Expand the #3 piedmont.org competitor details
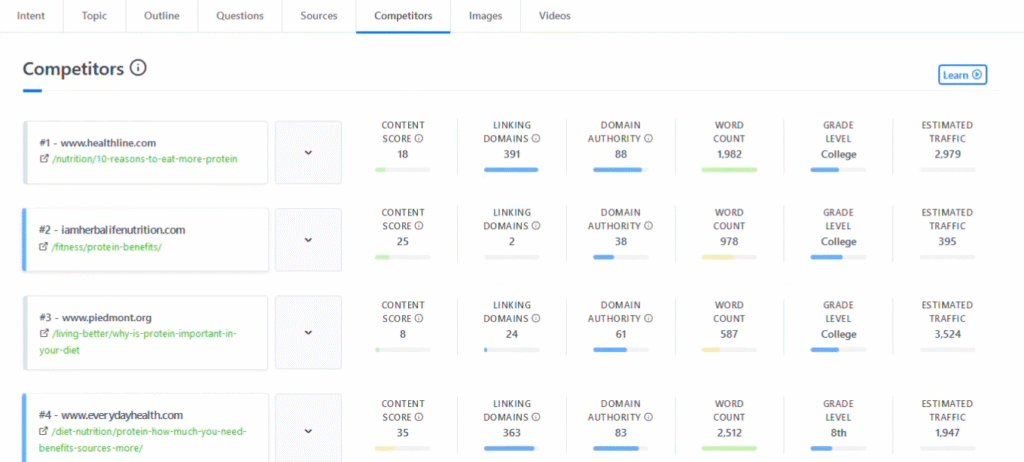The image size is (1024, 462). [308, 333]
